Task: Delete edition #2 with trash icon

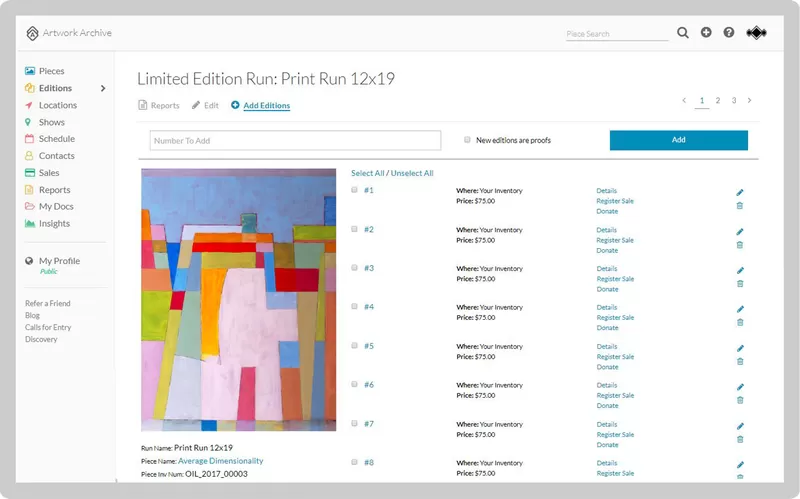Action: [x=740, y=245]
